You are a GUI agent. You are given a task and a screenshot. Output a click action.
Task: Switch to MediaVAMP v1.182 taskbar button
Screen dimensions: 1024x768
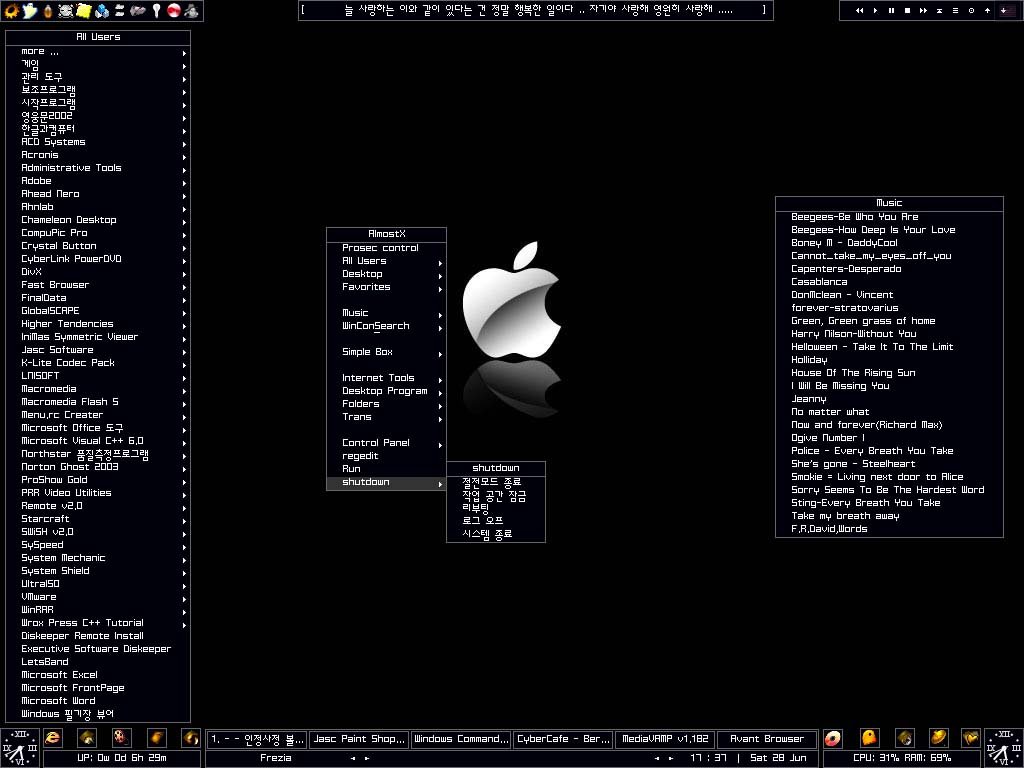click(x=665, y=739)
